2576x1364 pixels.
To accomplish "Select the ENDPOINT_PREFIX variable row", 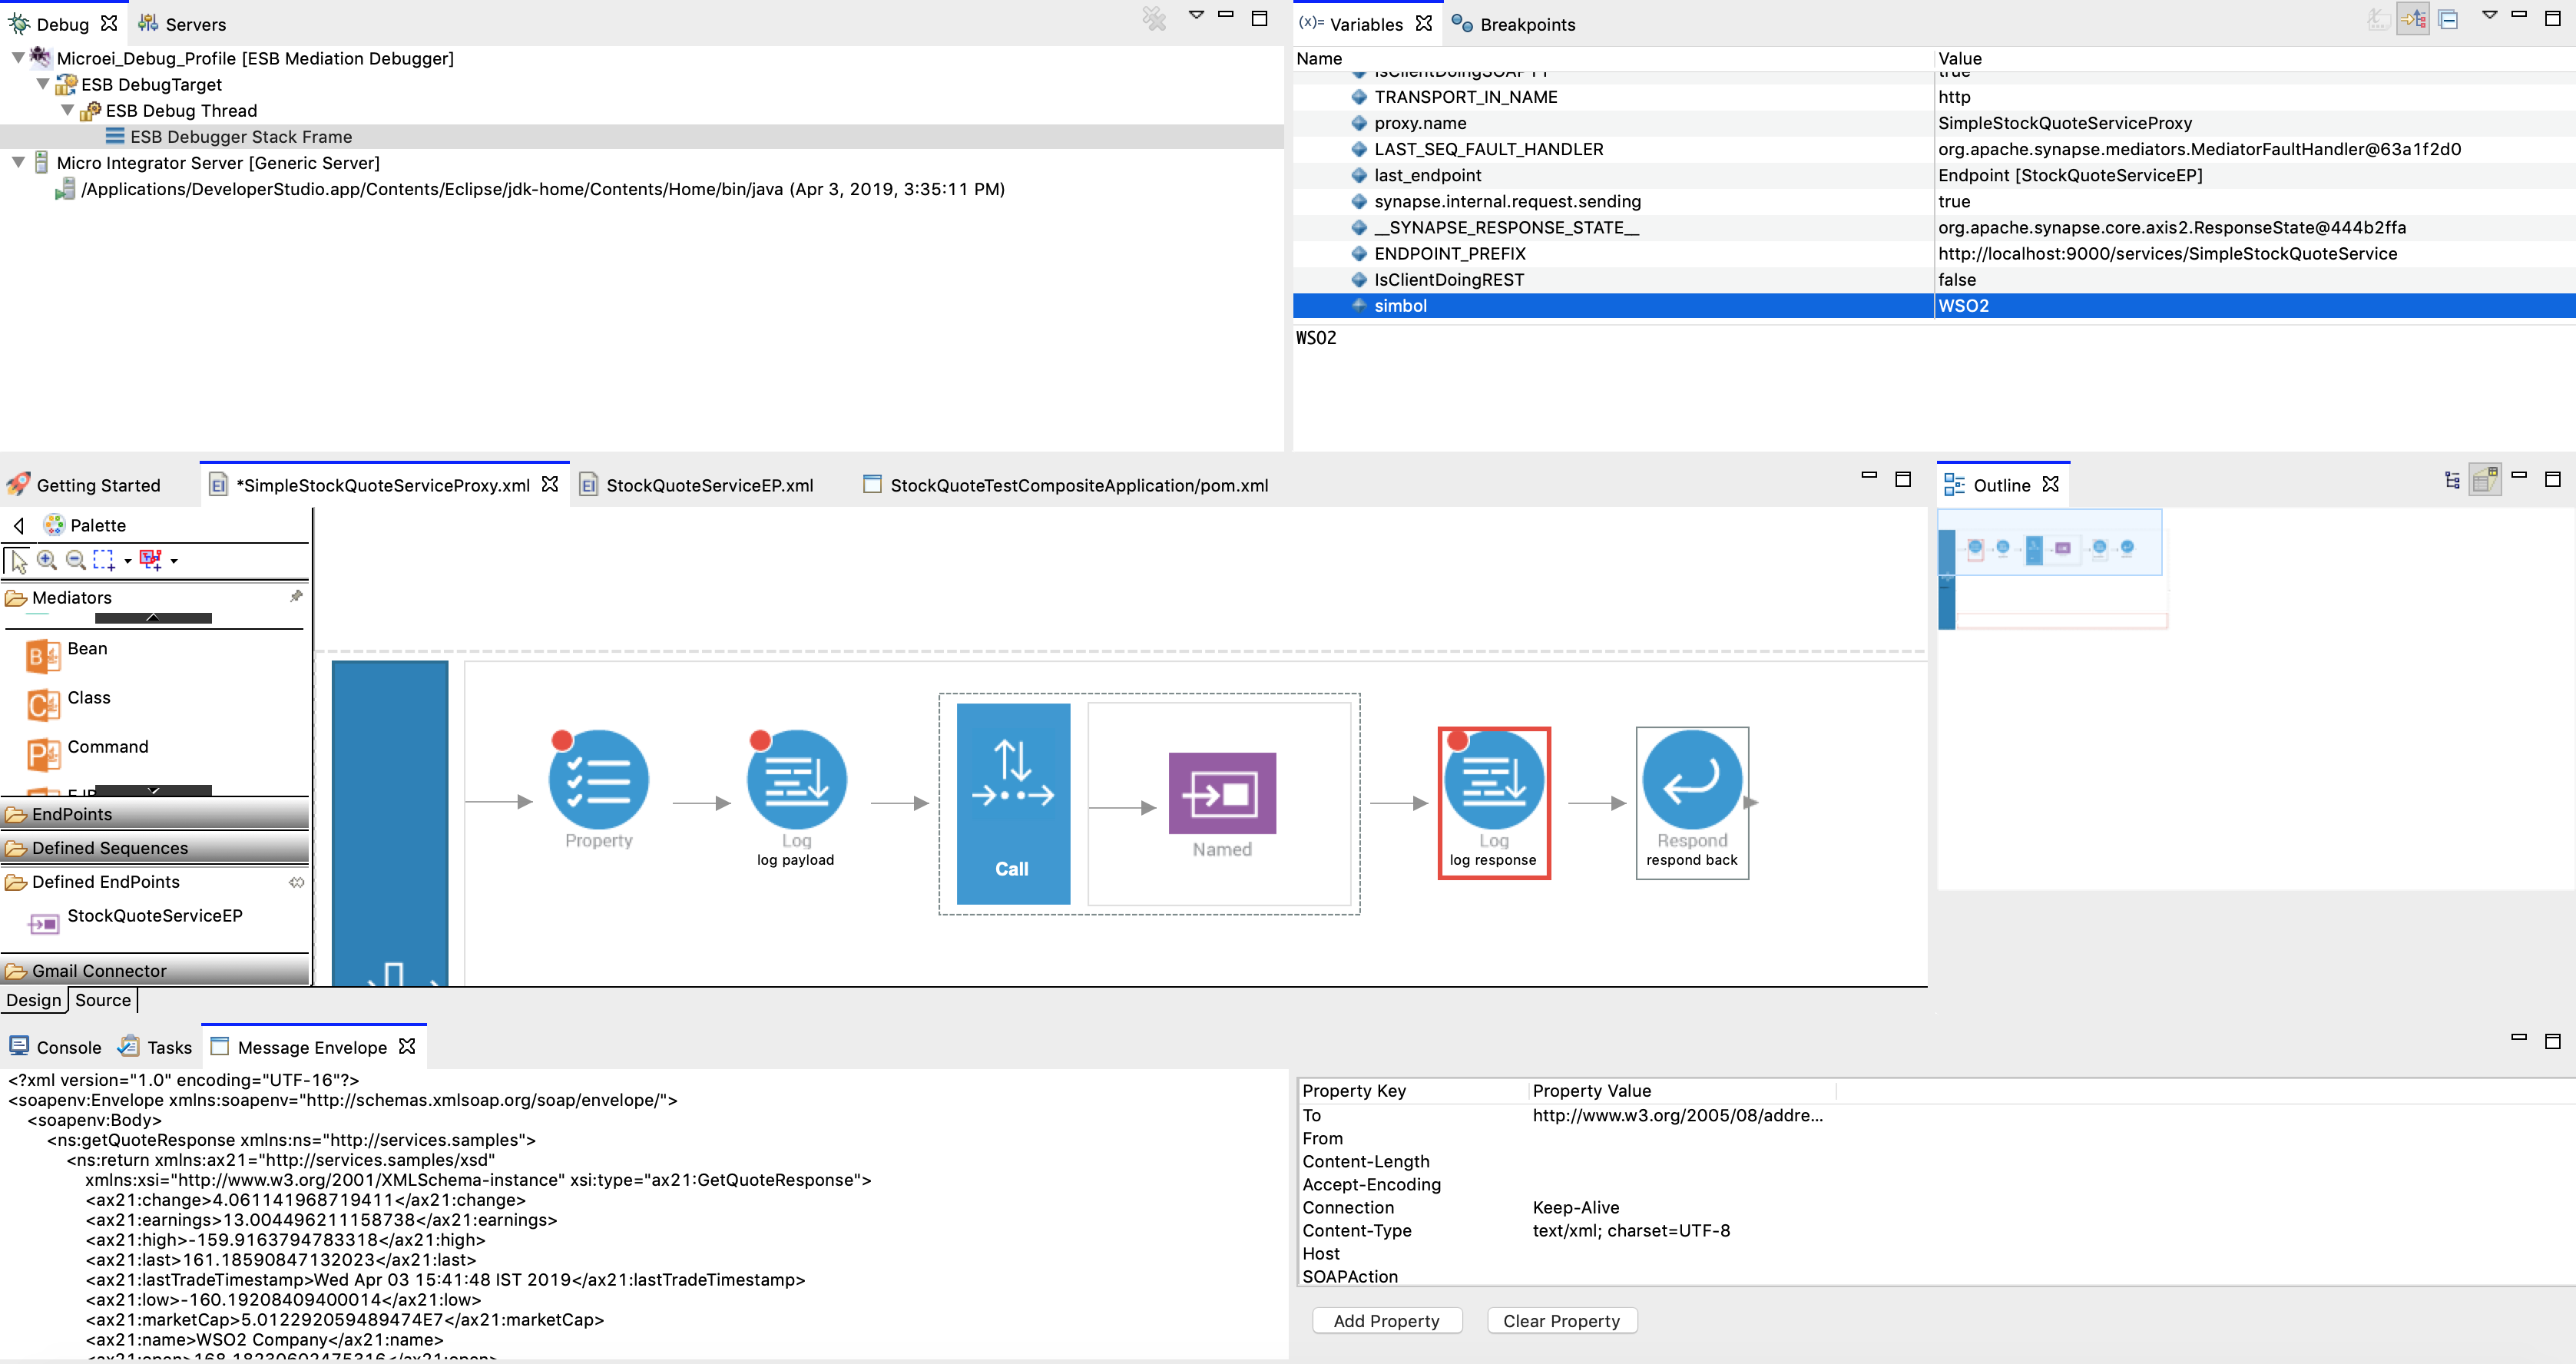I will pos(1934,254).
